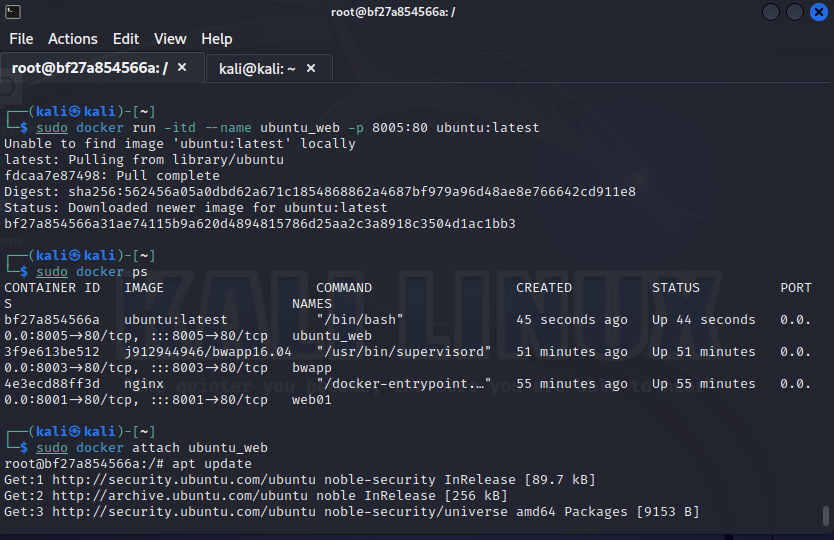The width and height of the screenshot is (834, 540).
Task: Click the terminal icon in title bar
Action: click(x=13, y=12)
